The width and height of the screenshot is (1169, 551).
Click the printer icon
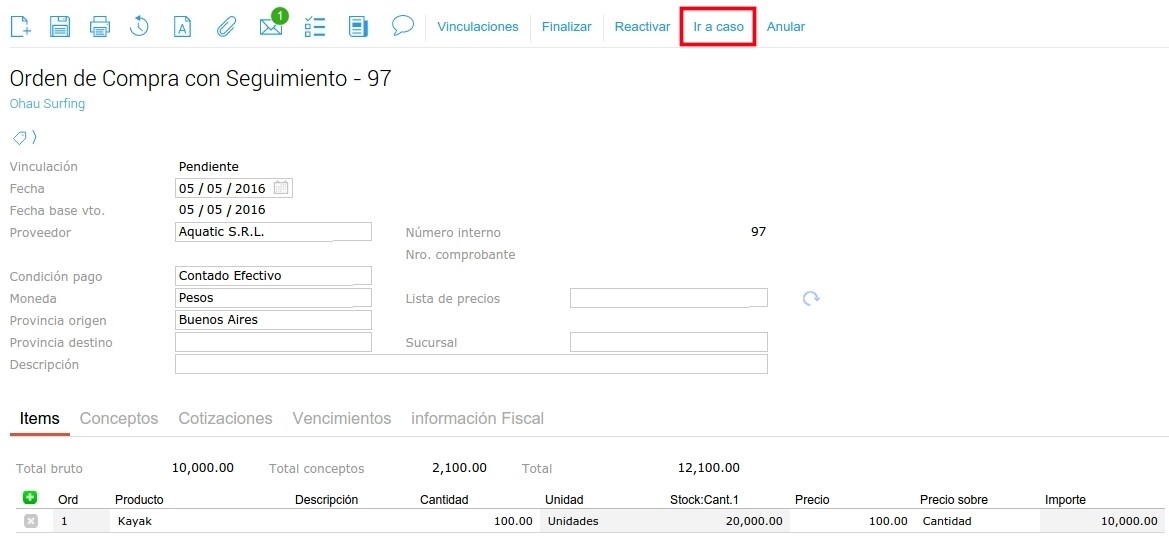[x=100, y=27]
